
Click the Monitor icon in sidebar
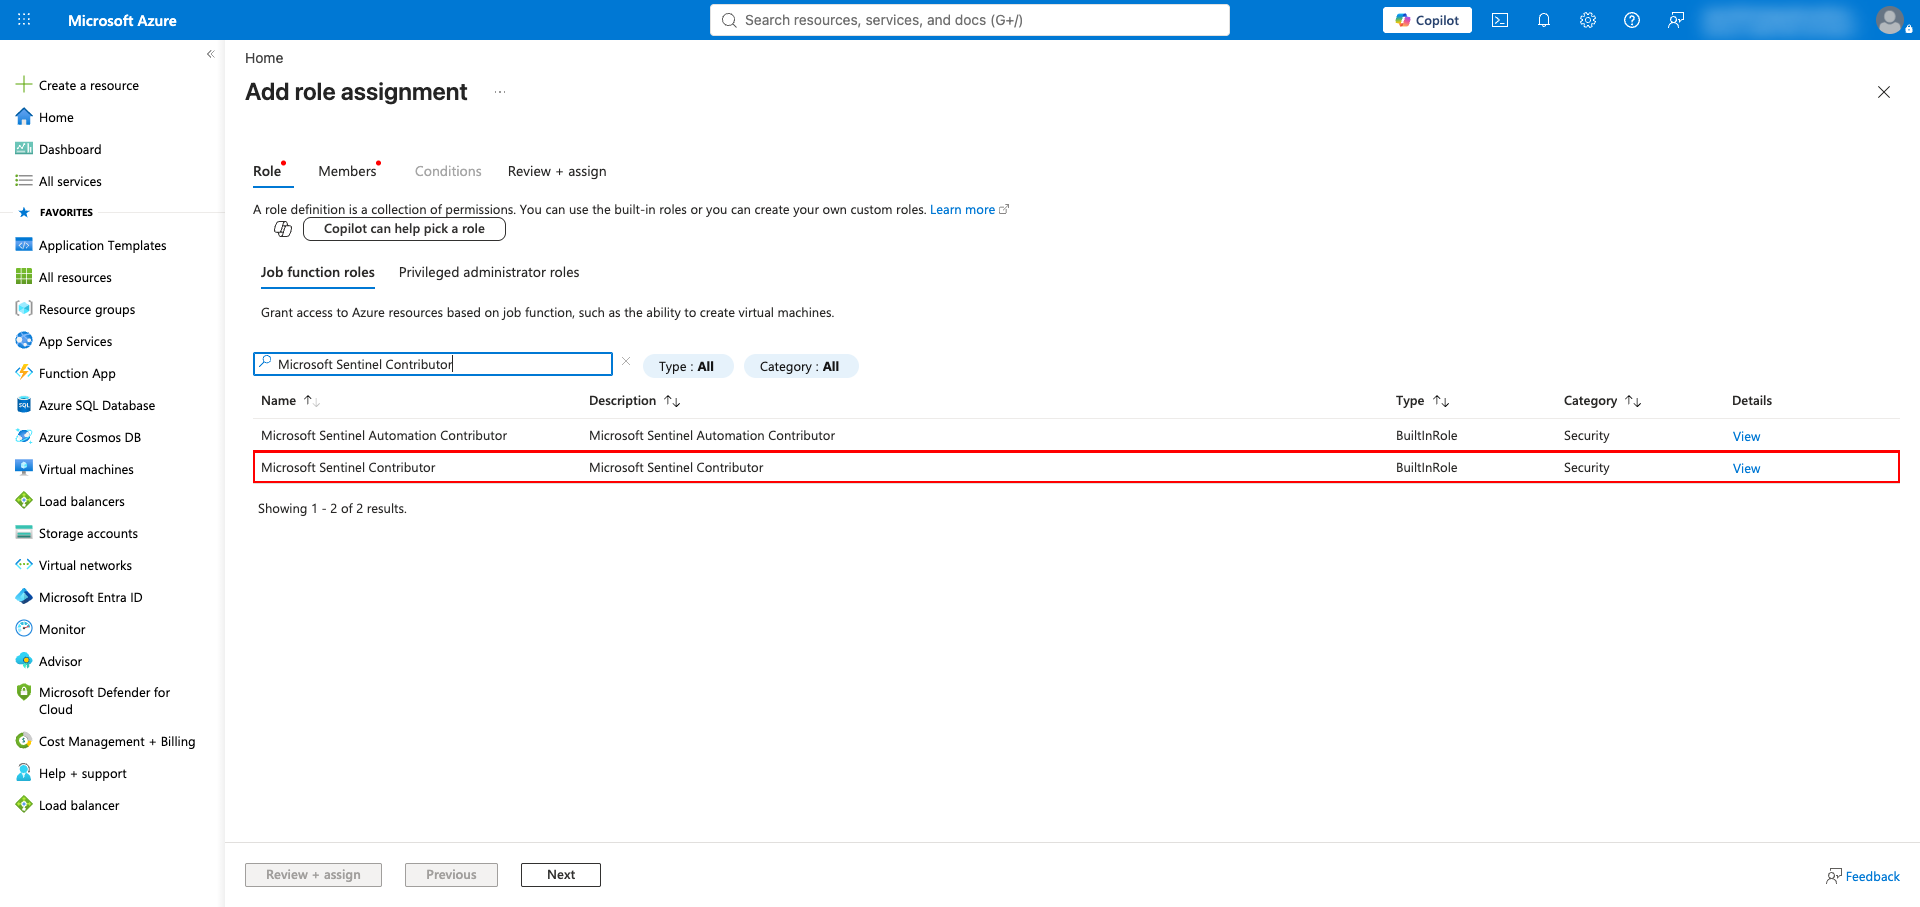(x=24, y=629)
